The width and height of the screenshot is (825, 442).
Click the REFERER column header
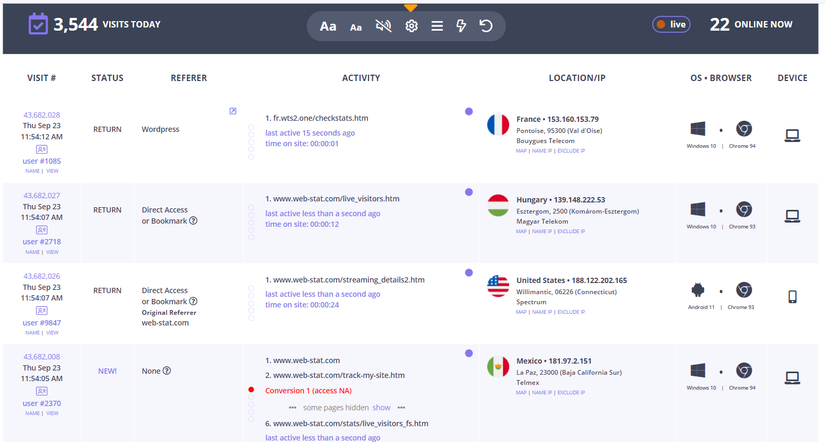189,78
